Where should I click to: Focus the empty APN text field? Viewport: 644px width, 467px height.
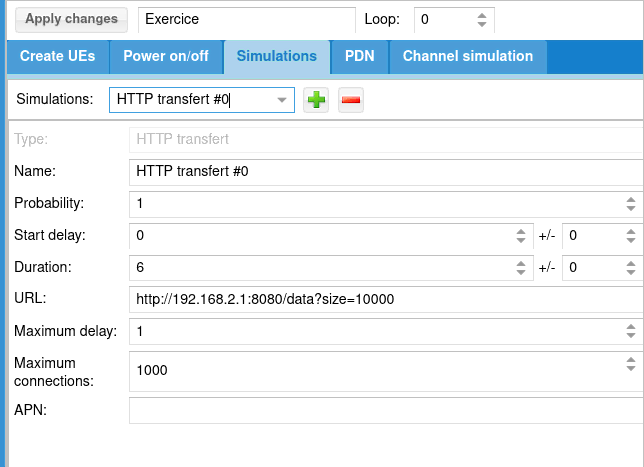(385, 410)
